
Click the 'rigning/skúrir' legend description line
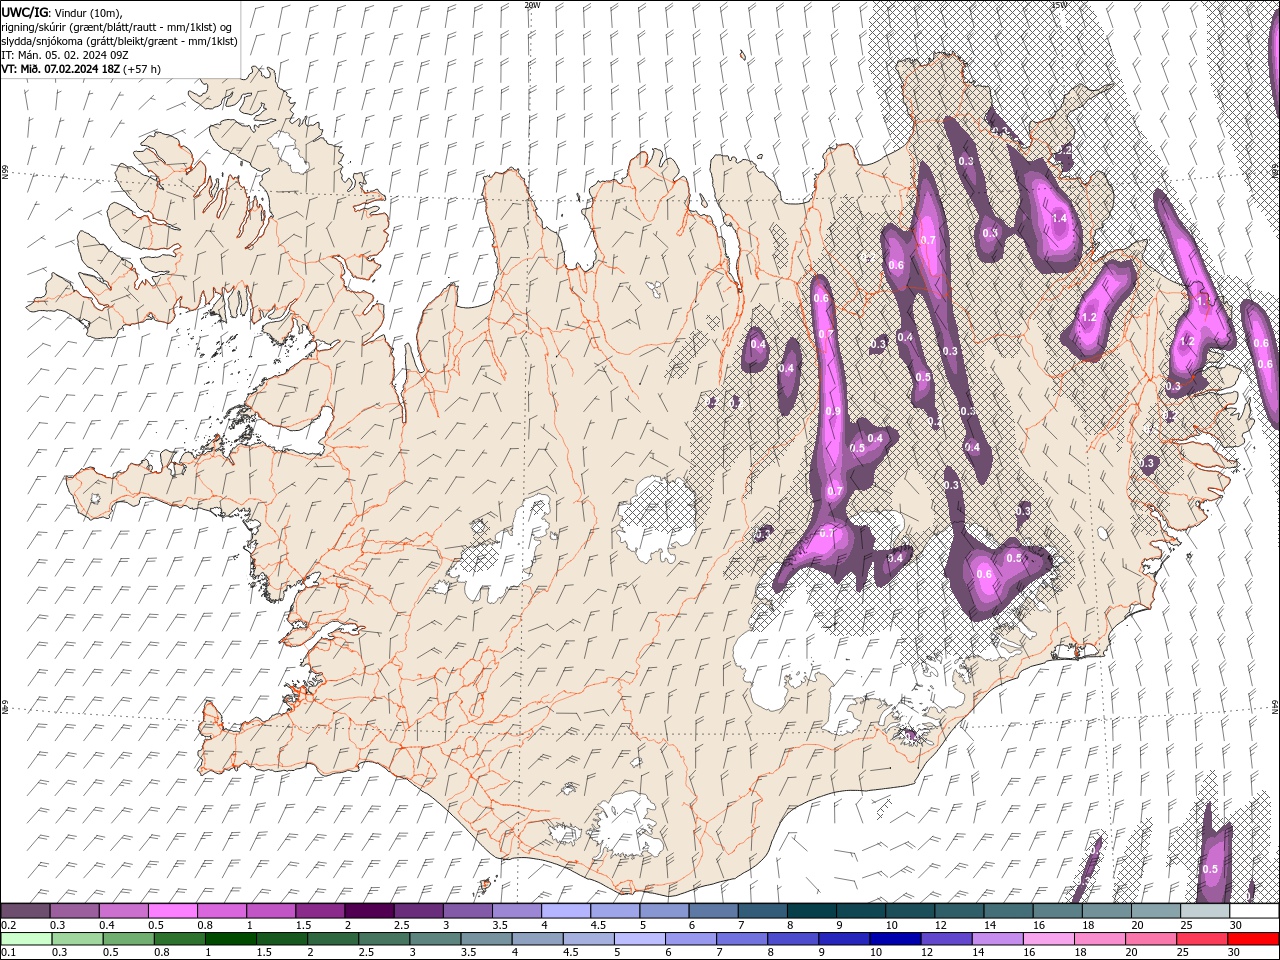[x=117, y=27]
